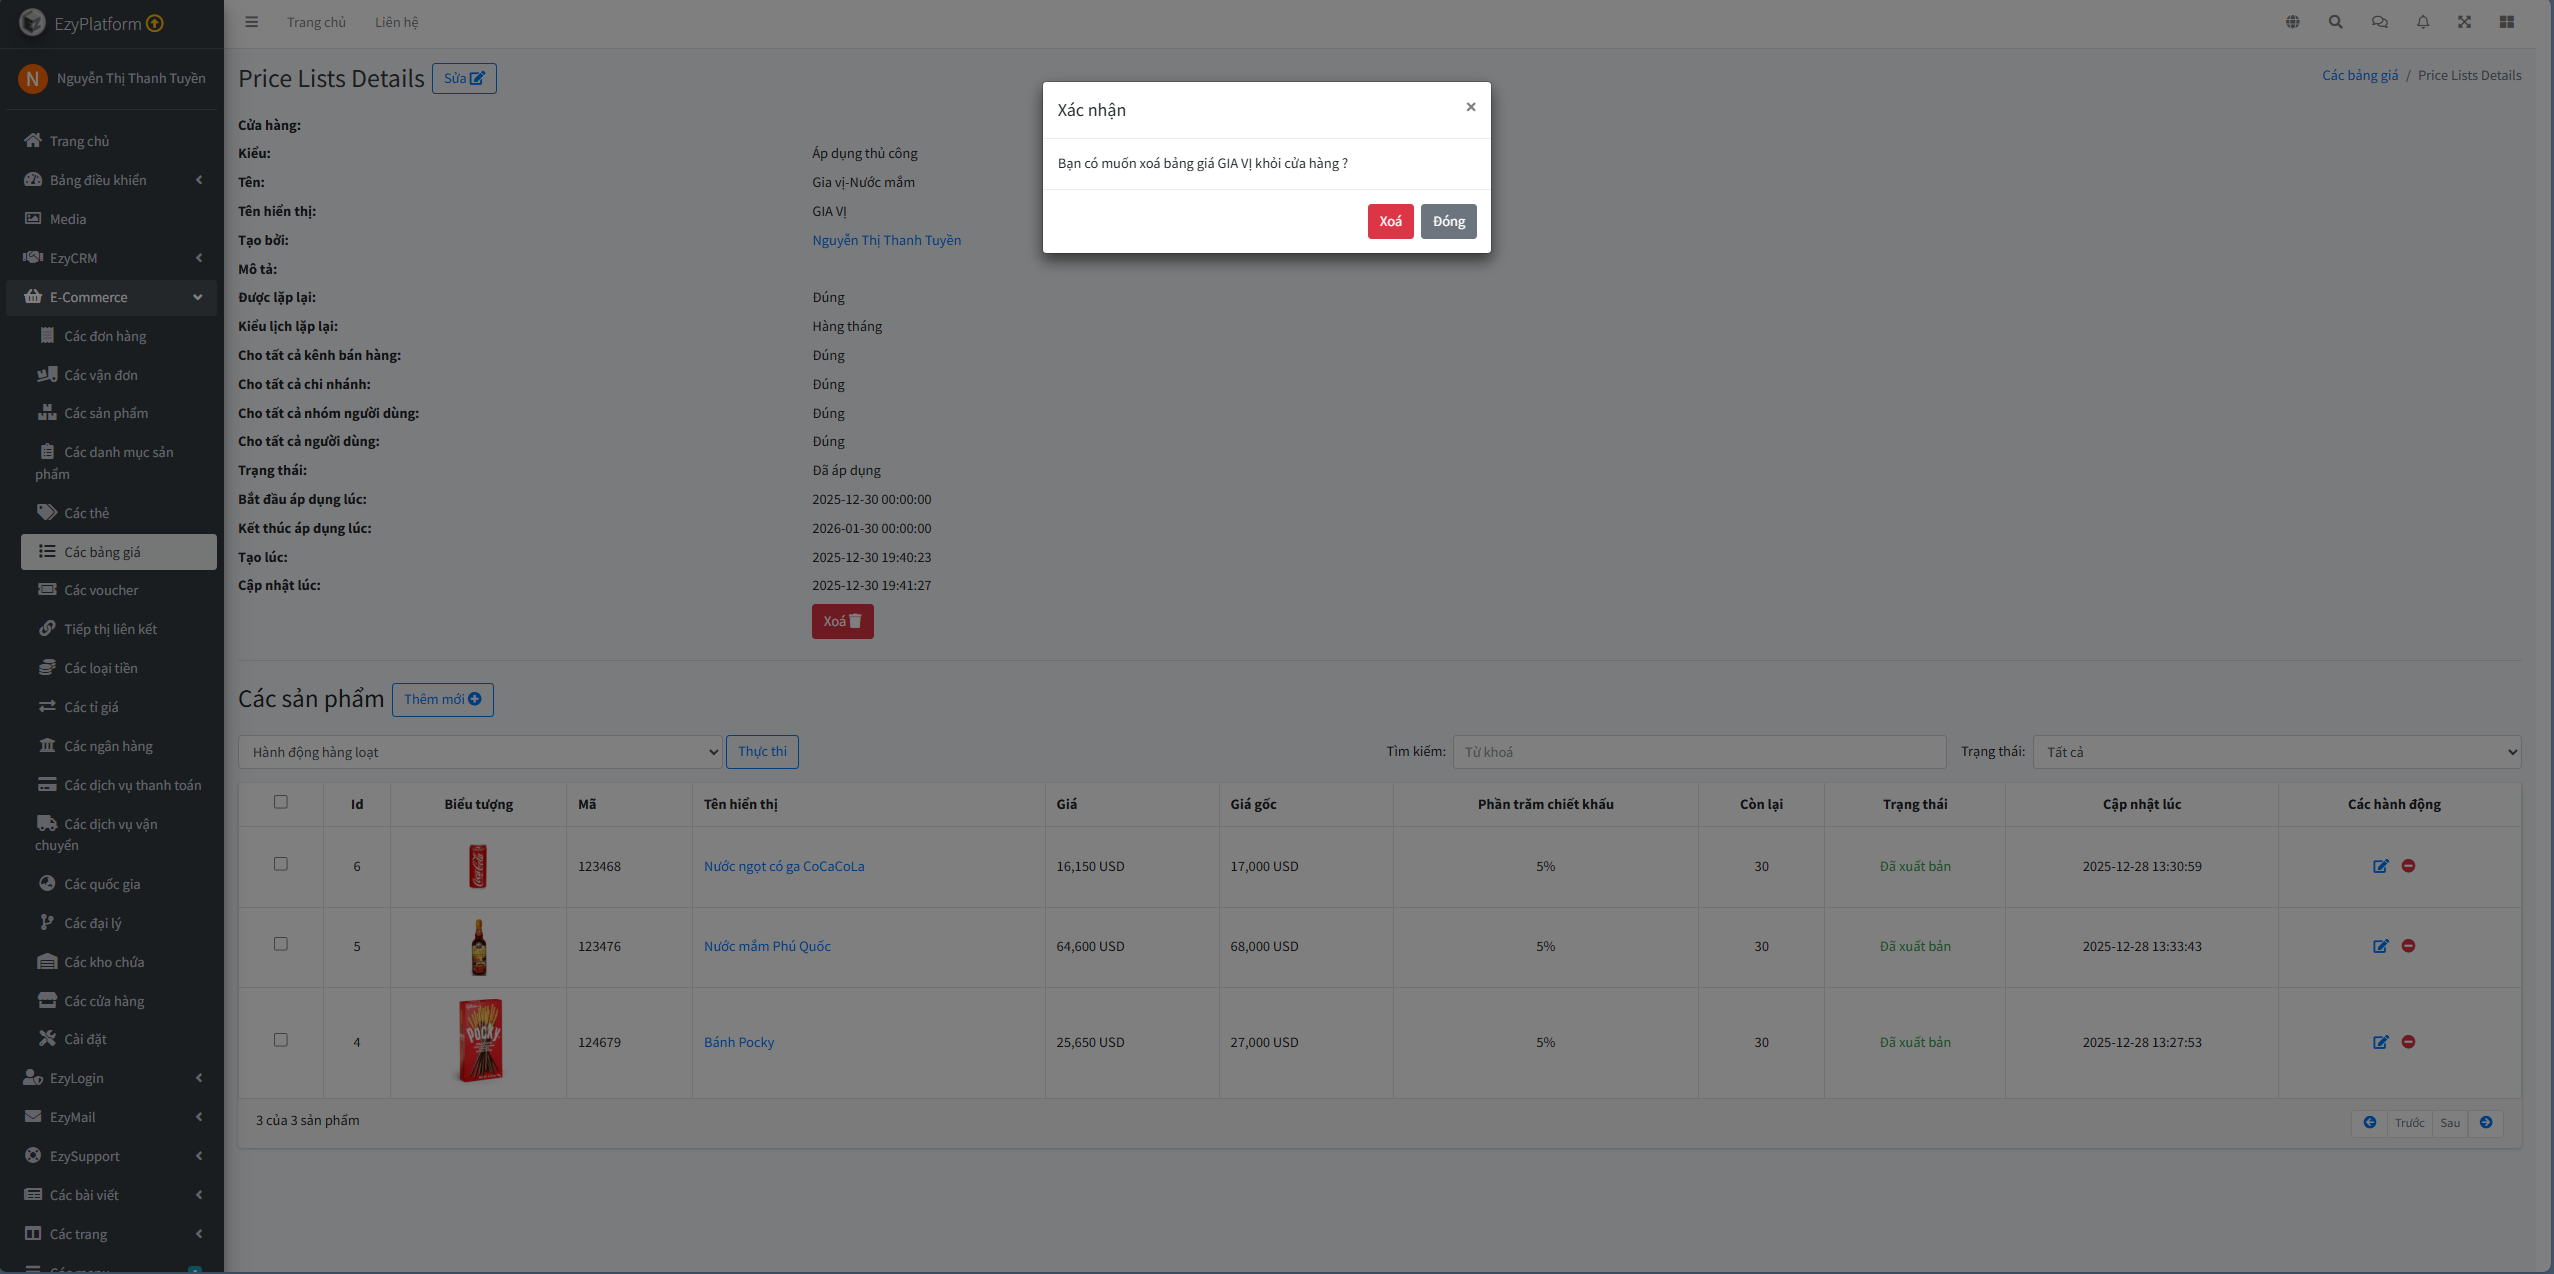Image resolution: width=2554 pixels, height=1274 pixels.
Task: Click the hamburger menu icon in top bar
Action: (x=252, y=22)
